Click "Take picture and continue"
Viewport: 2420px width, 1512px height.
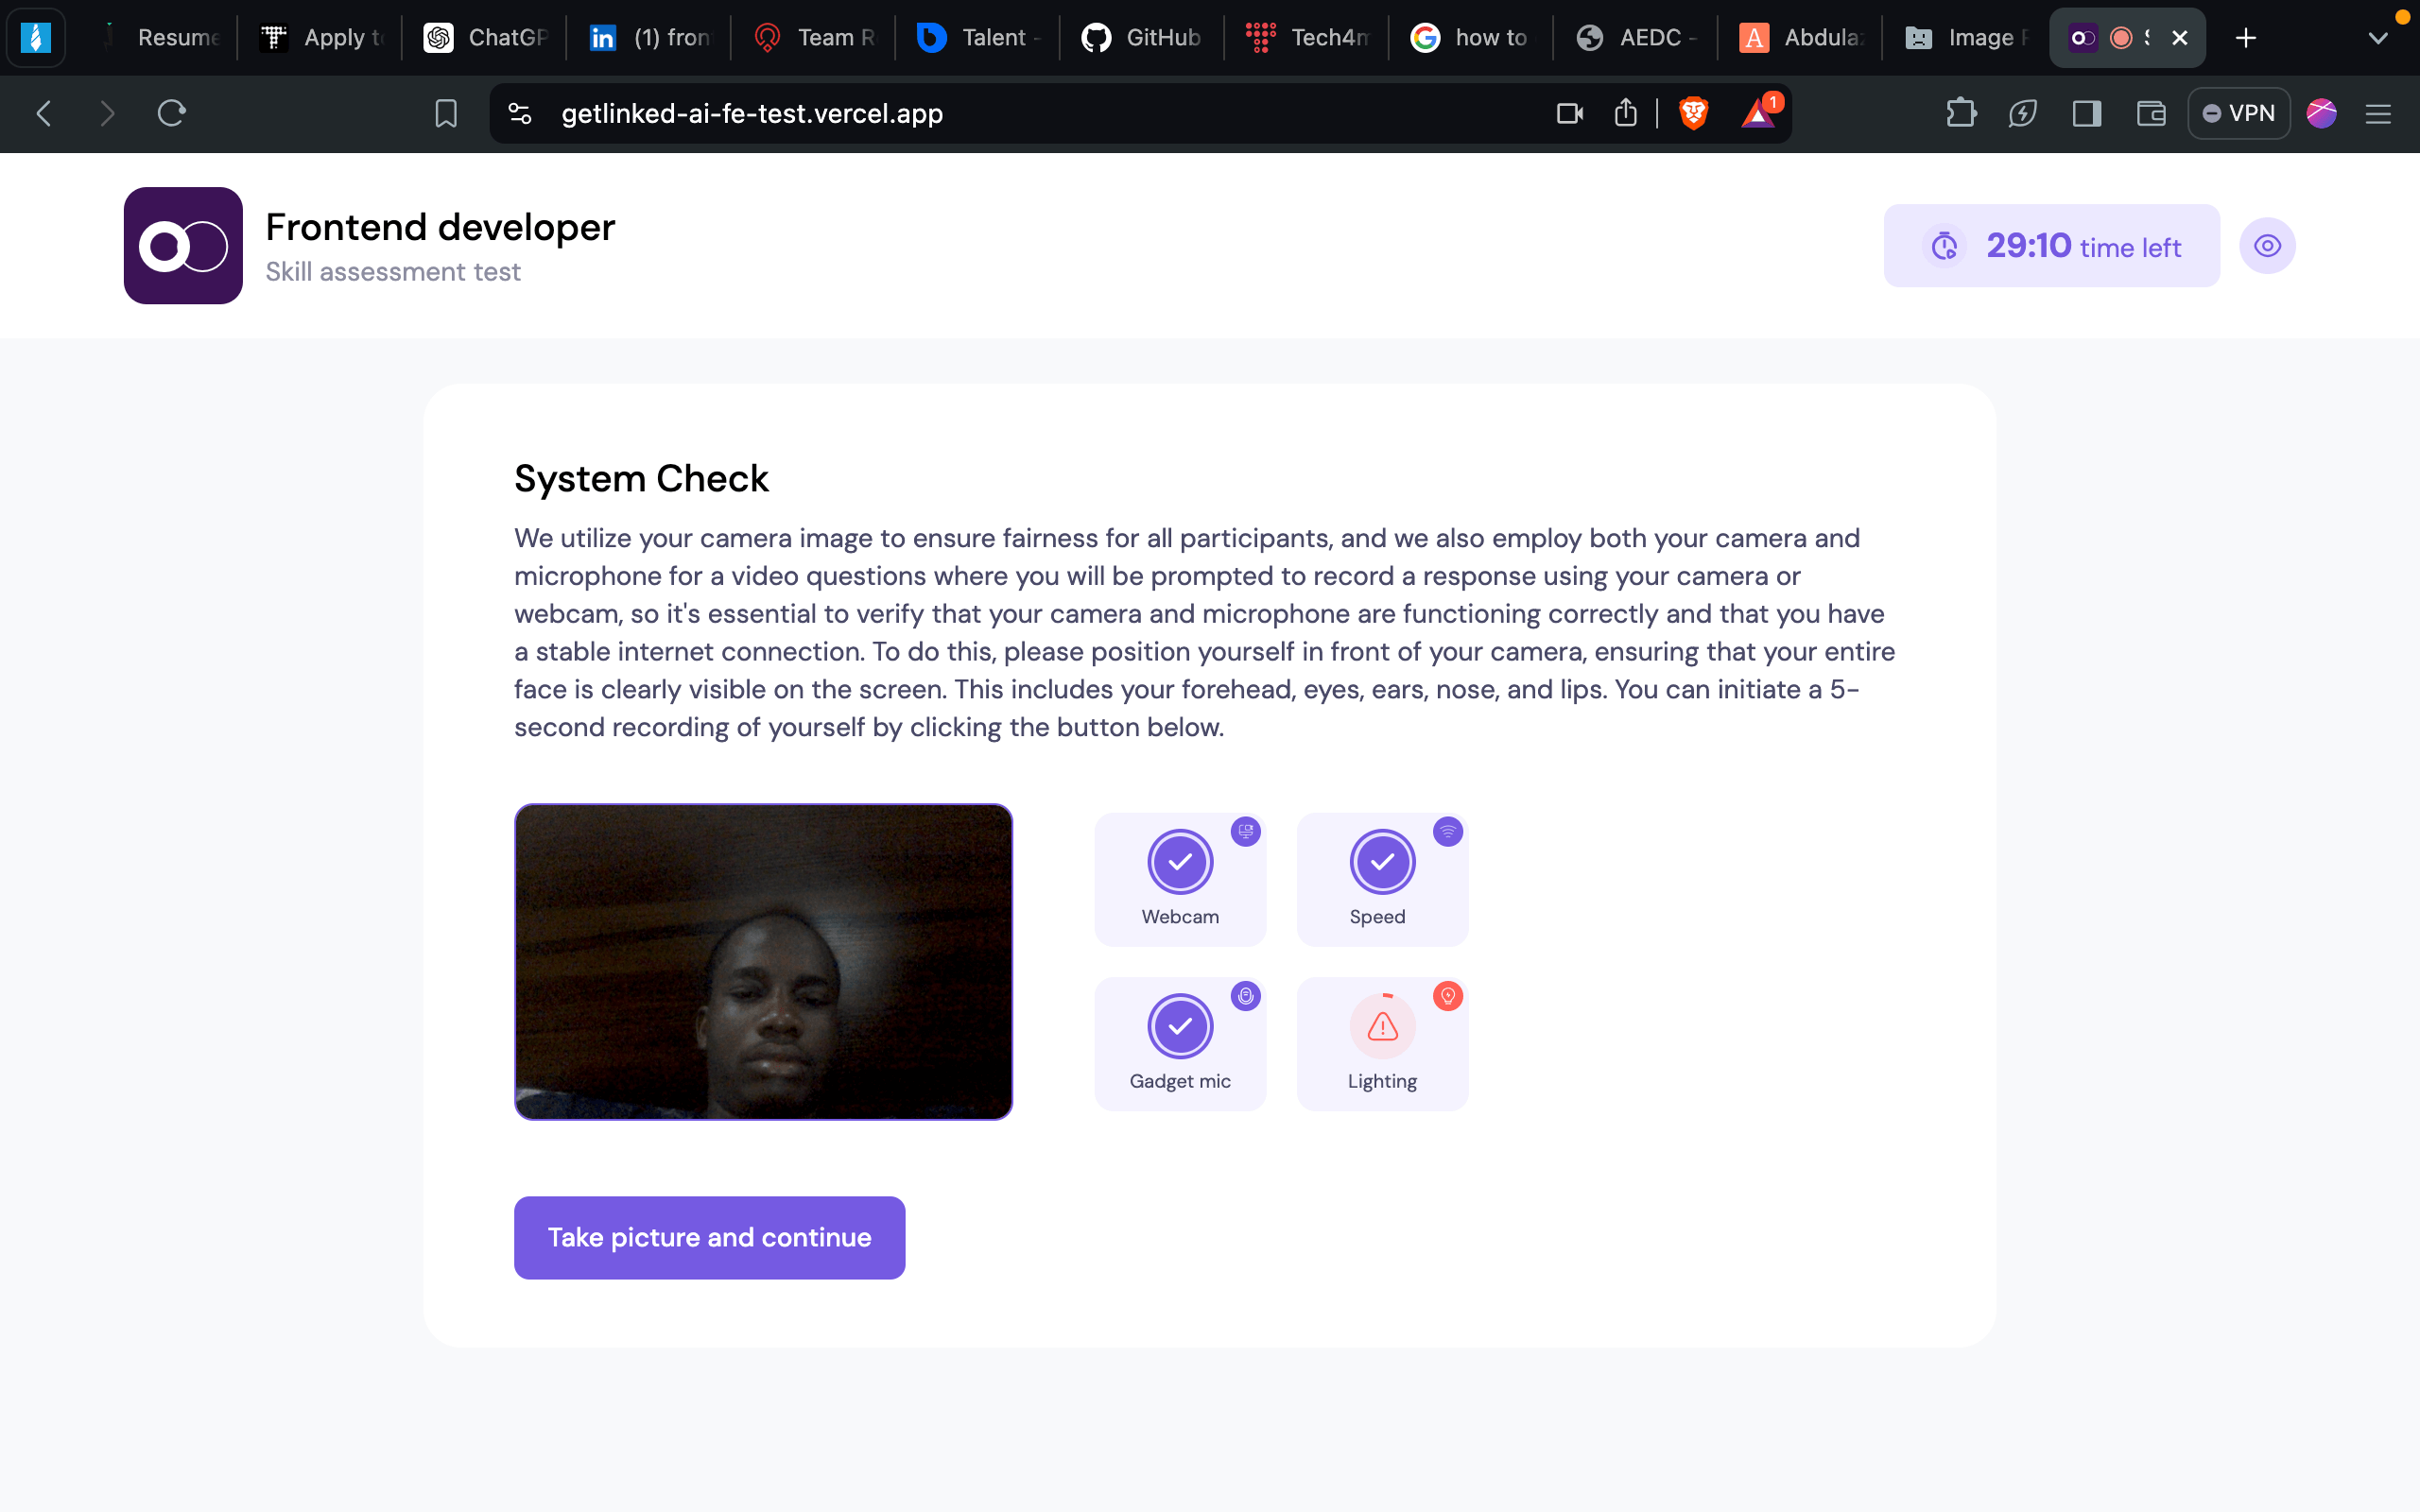(x=708, y=1237)
